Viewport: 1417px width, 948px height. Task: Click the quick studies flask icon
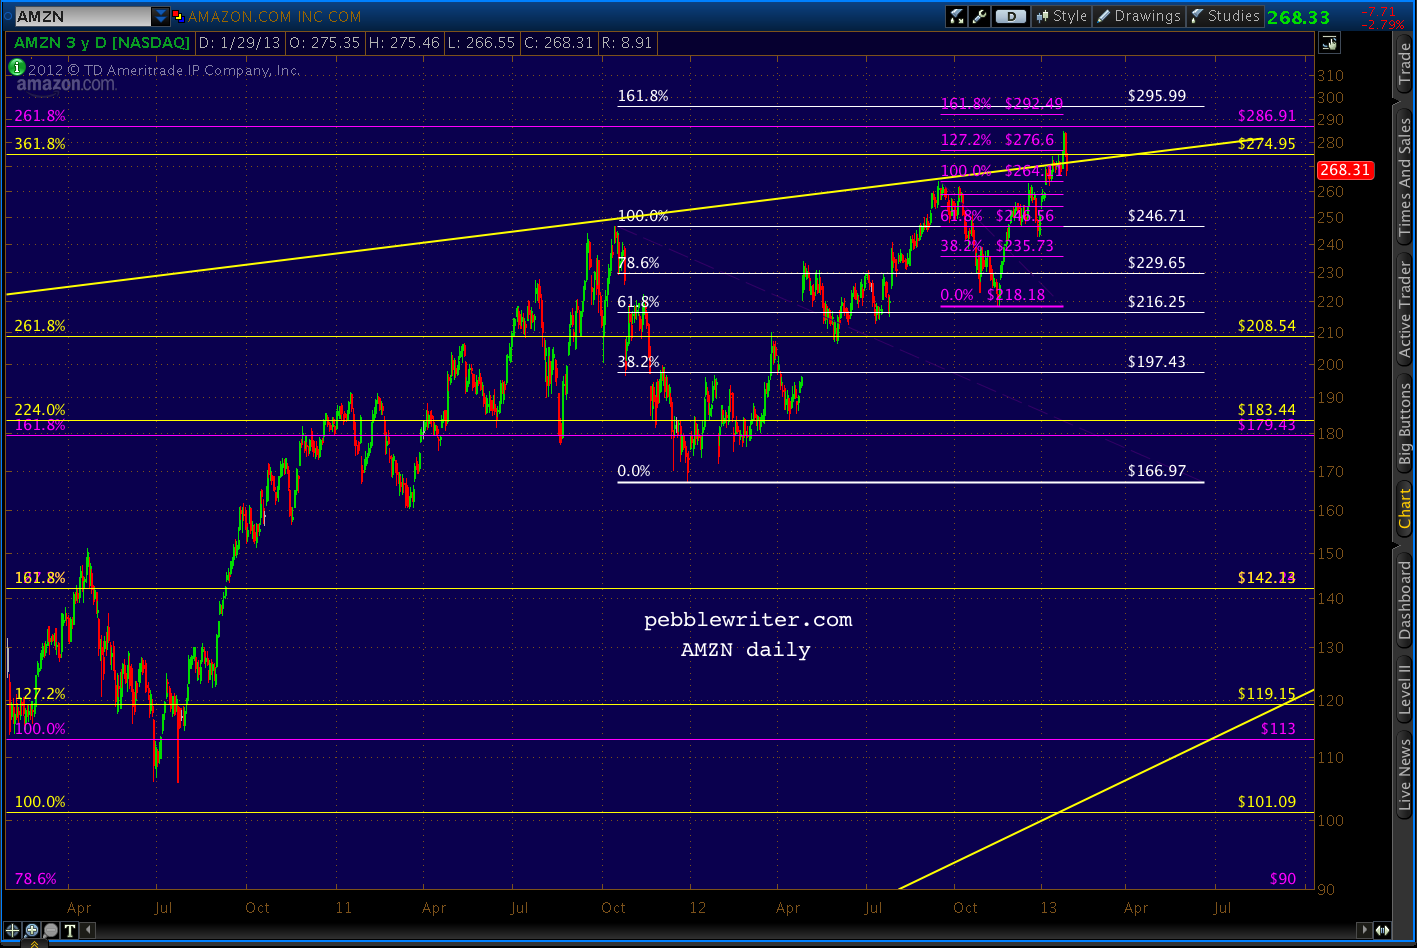pos(957,16)
